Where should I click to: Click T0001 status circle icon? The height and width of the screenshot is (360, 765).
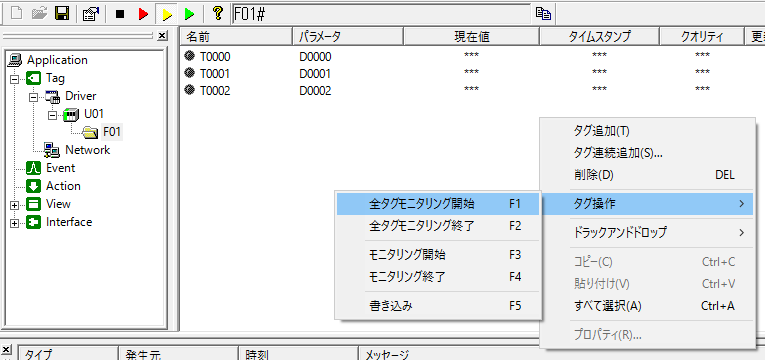tap(189, 73)
